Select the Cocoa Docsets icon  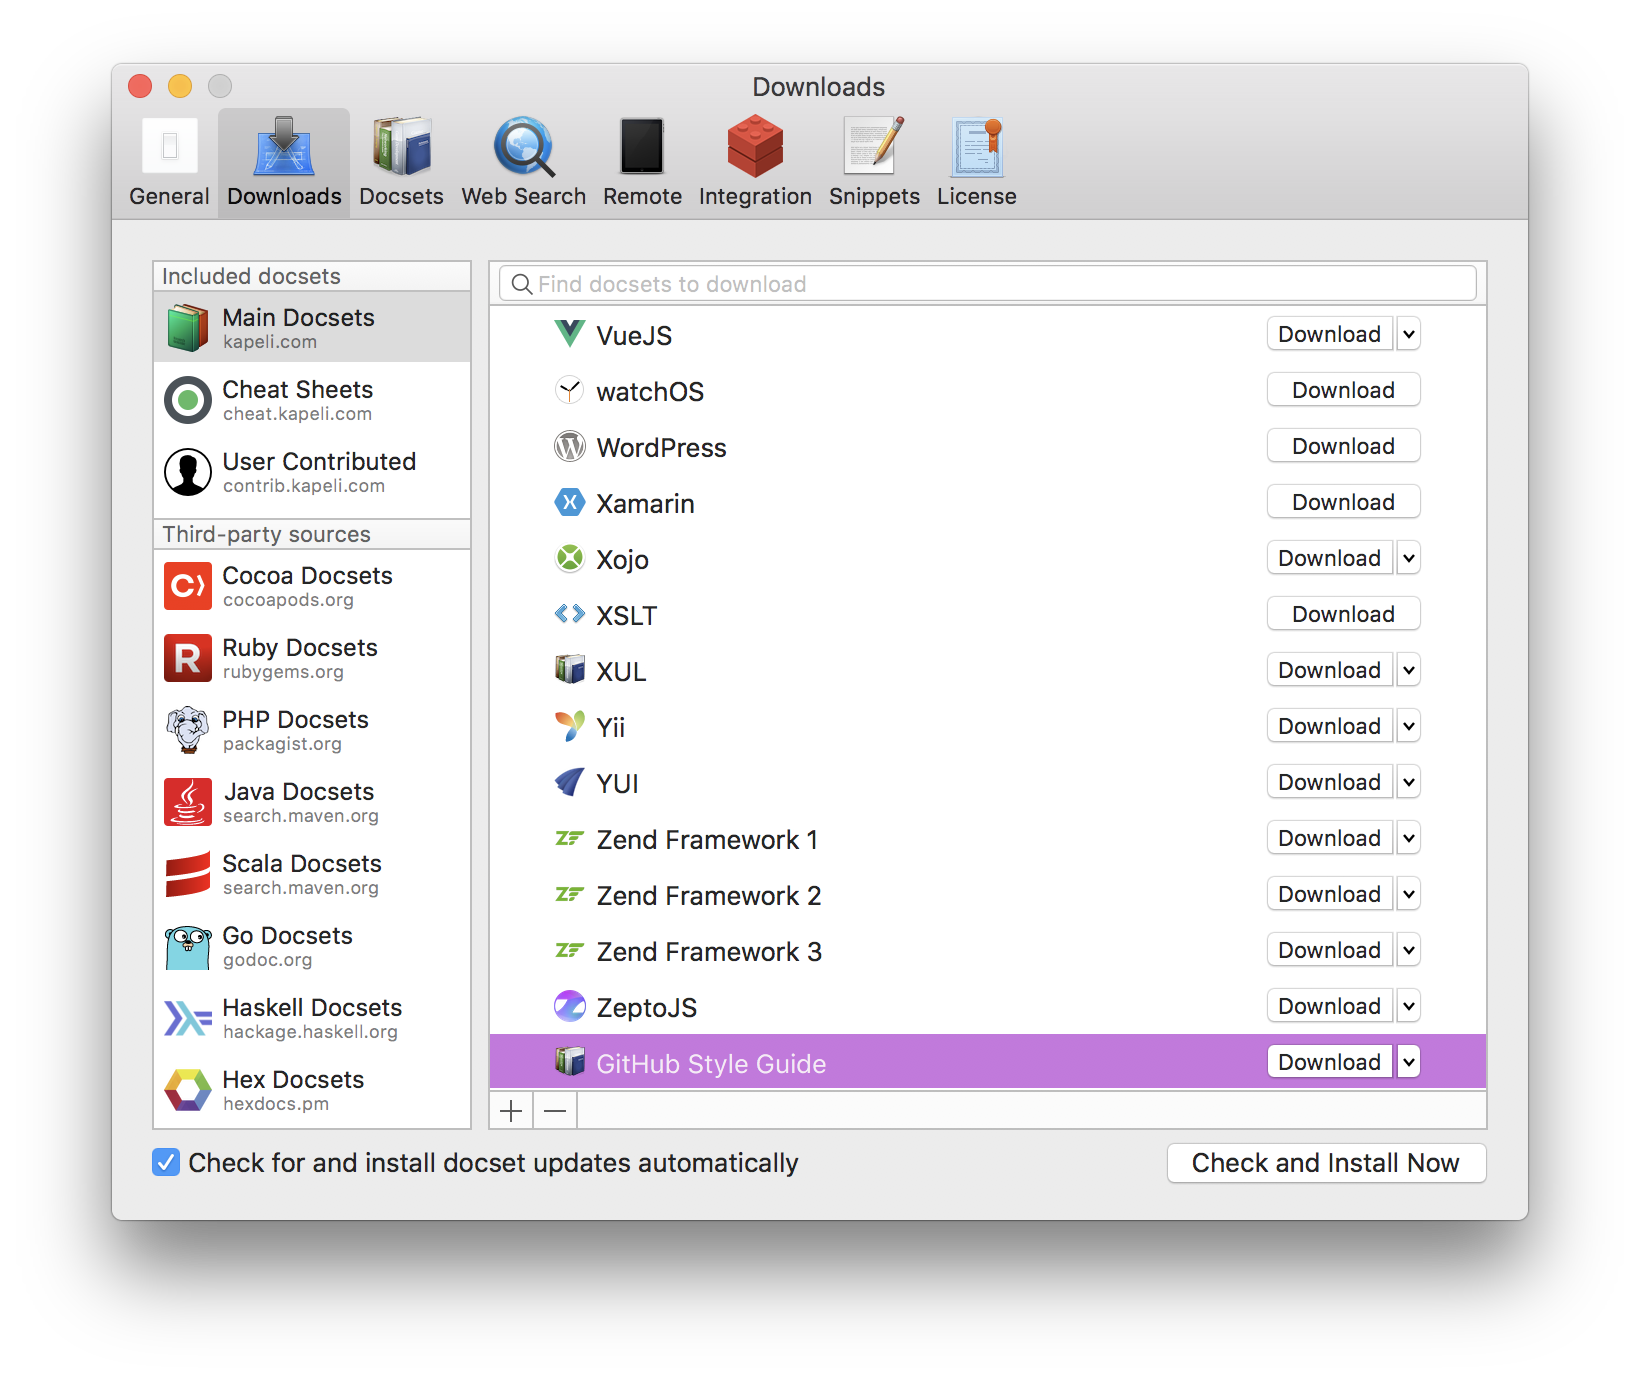pyautogui.click(x=188, y=586)
